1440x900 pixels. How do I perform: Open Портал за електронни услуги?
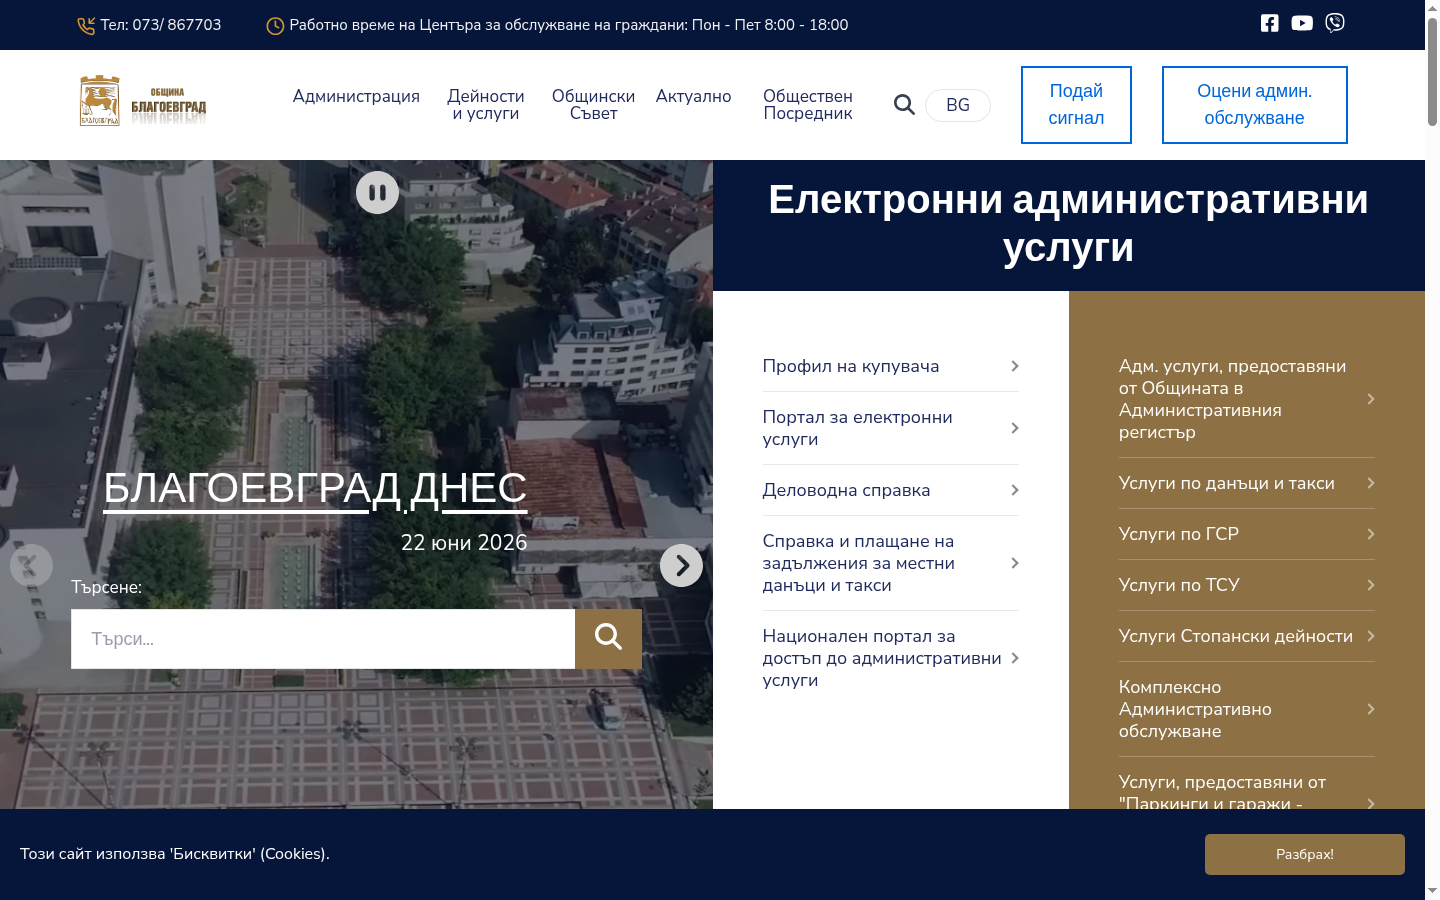click(x=890, y=428)
